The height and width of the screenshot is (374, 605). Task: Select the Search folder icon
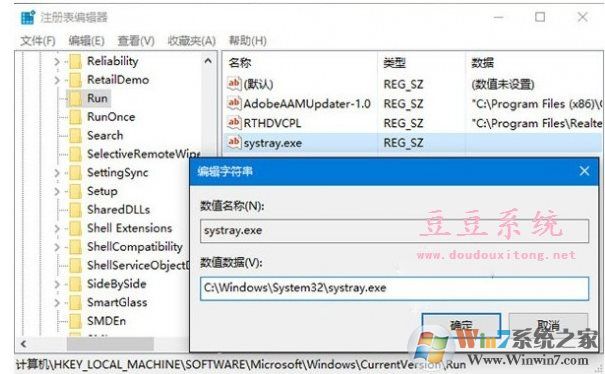[x=76, y=135]
